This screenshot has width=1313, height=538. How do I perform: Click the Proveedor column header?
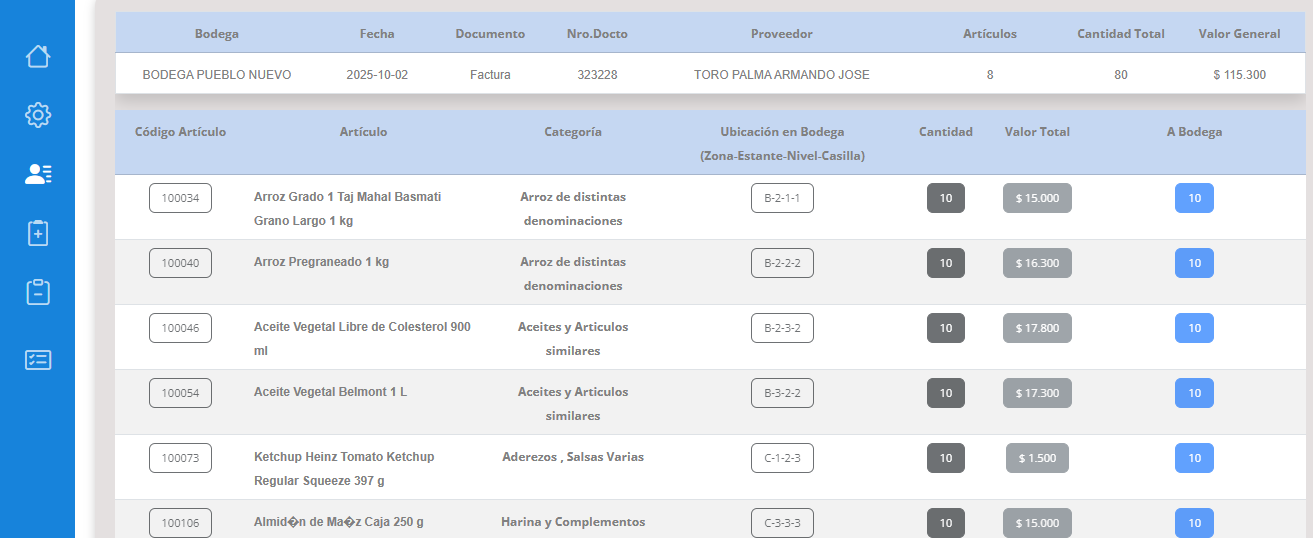point(781,34)
